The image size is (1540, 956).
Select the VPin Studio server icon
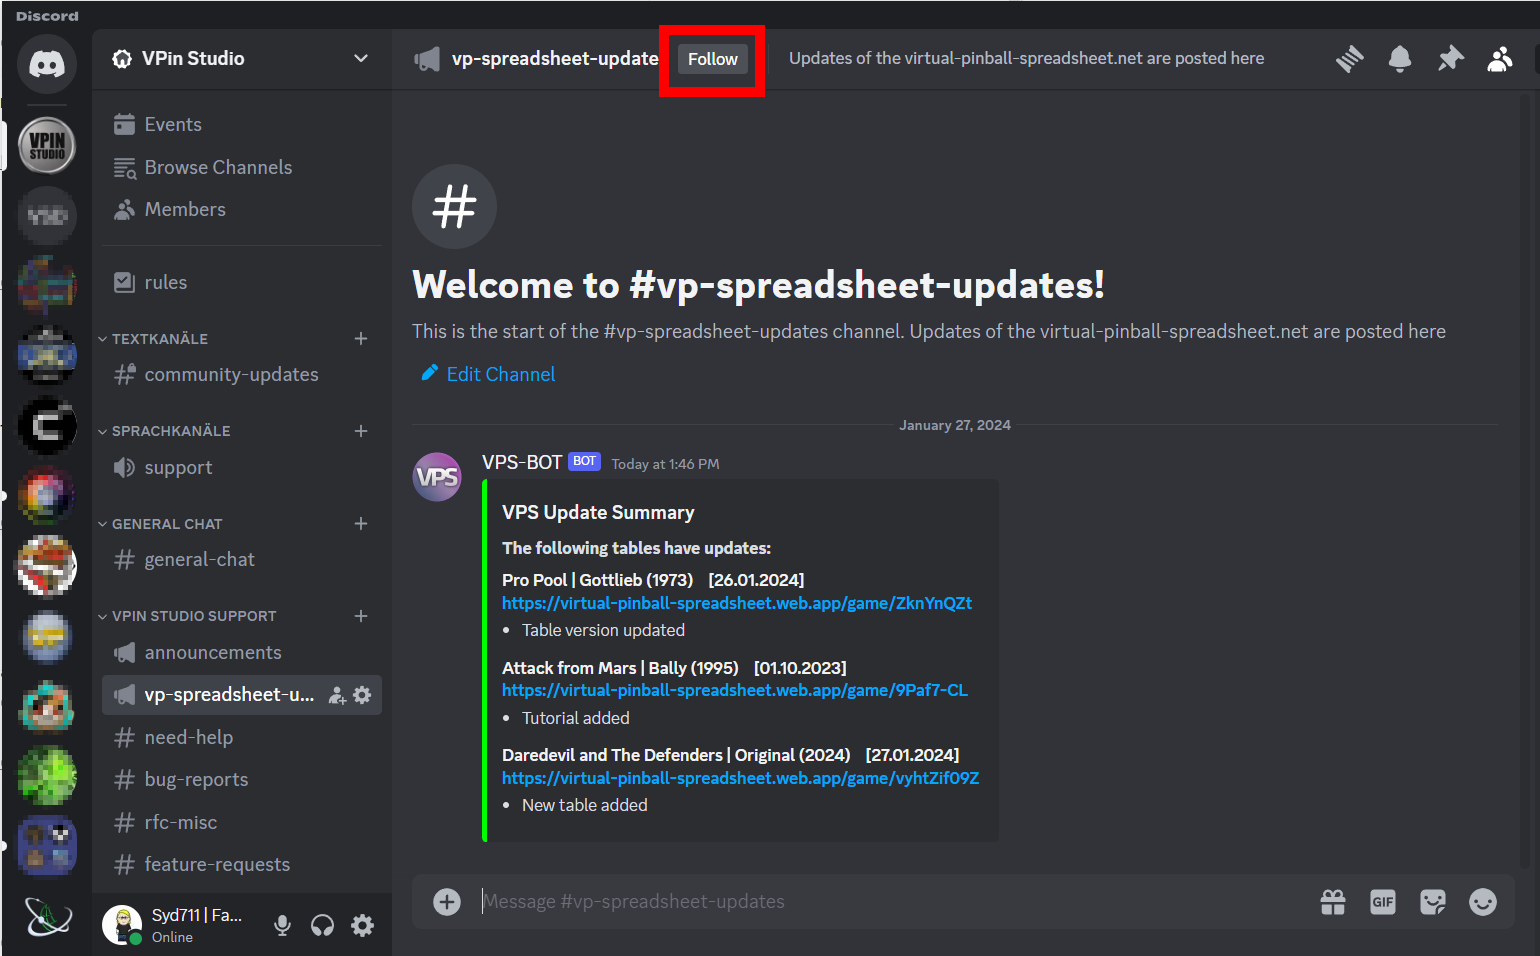coord(47,146)
